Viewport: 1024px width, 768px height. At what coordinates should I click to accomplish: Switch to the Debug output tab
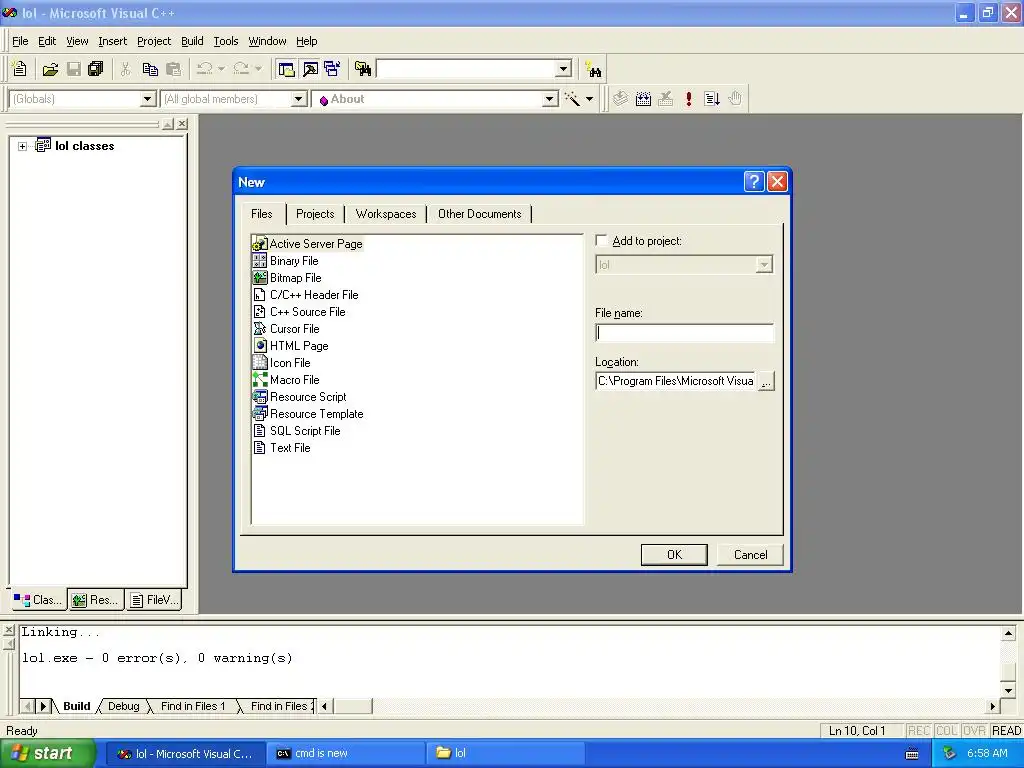click(123, 706)
